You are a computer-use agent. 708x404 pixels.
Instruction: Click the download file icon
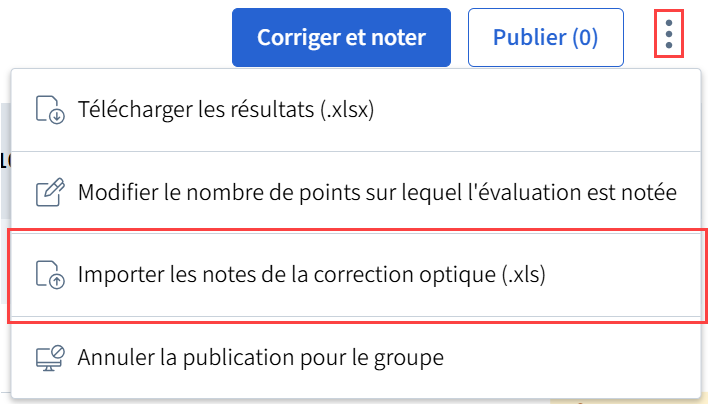(x=49, y=110)
